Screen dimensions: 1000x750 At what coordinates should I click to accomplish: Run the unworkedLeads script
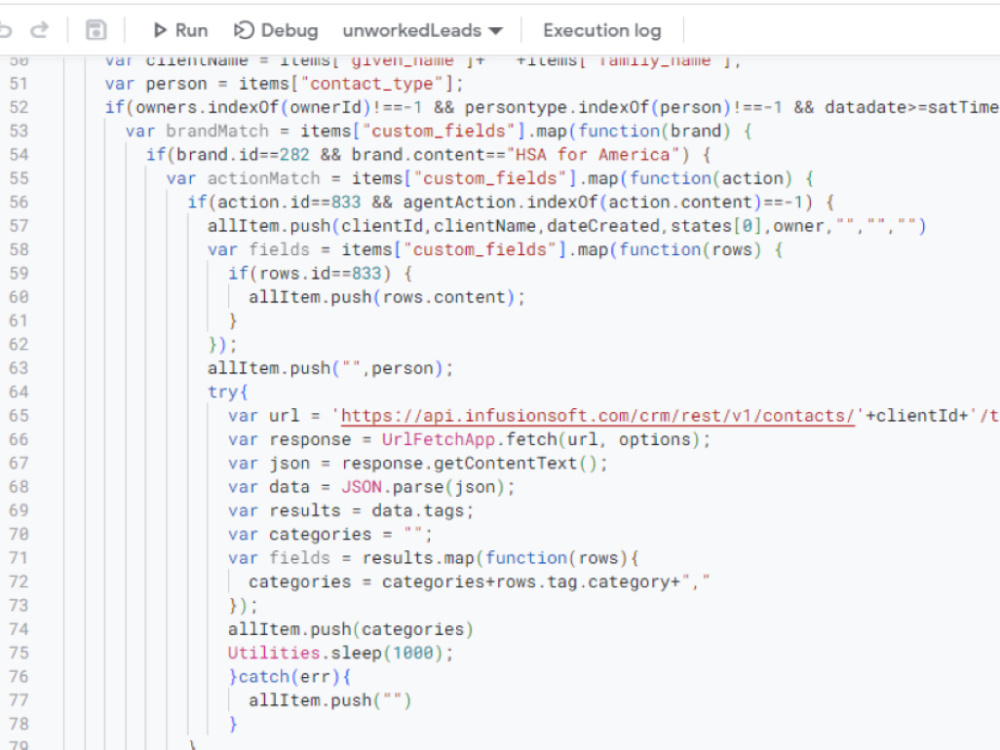click(x=180, y=30)
